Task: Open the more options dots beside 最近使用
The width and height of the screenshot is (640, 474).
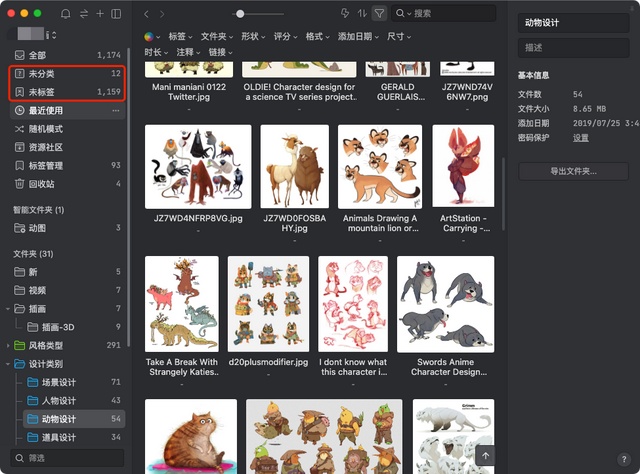Action: coord(116,111)
